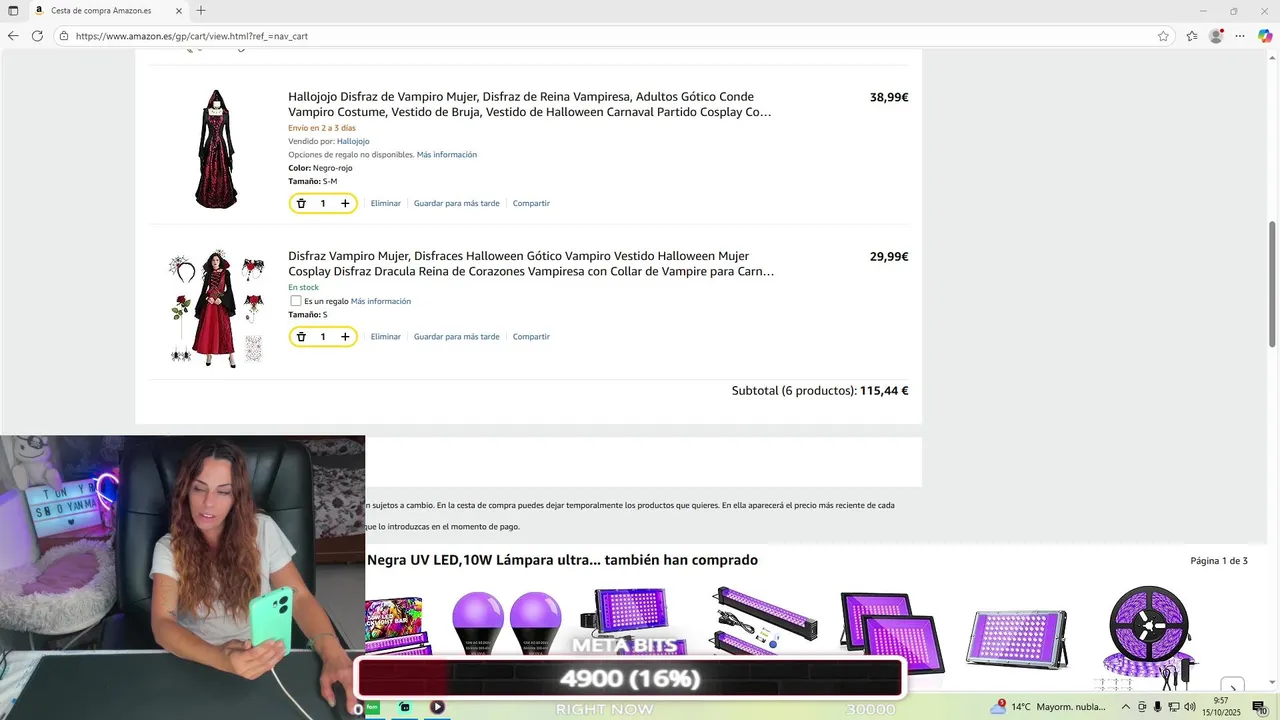Click the Meet Now camera tray icon
Image resolution: width=1280 pixels, height=720 pixels.
(1142, 707)
